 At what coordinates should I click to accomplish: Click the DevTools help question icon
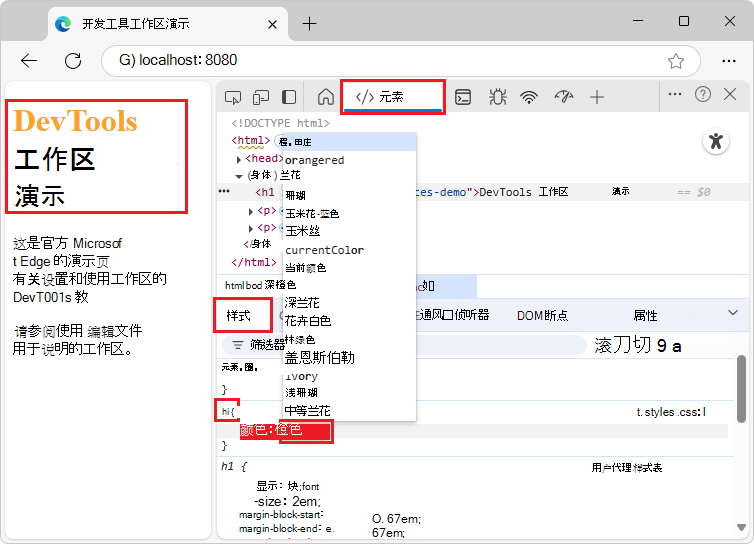[703, 94]
